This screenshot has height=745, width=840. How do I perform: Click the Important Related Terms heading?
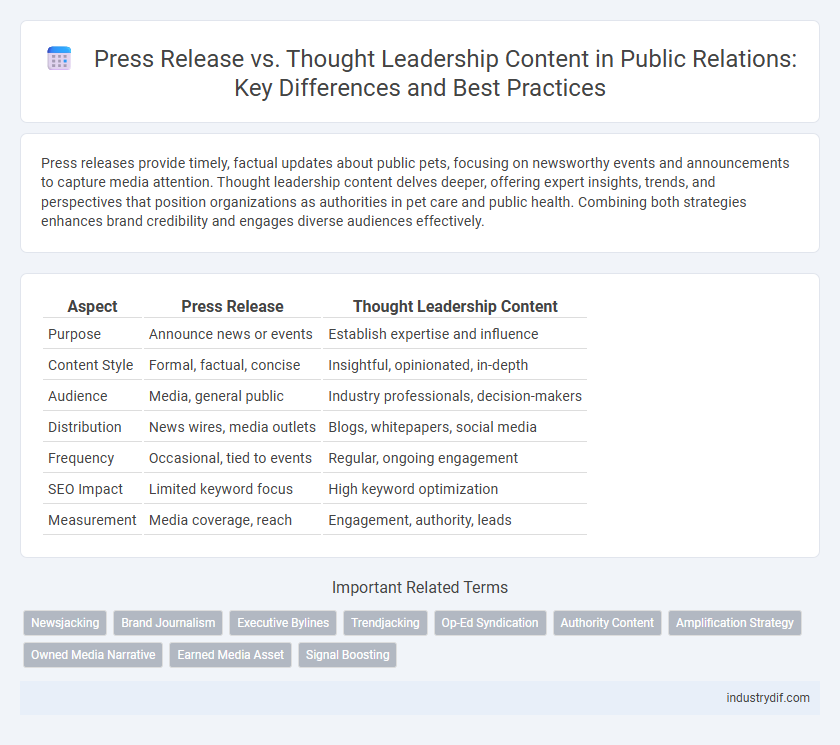(x=420, y=588)
